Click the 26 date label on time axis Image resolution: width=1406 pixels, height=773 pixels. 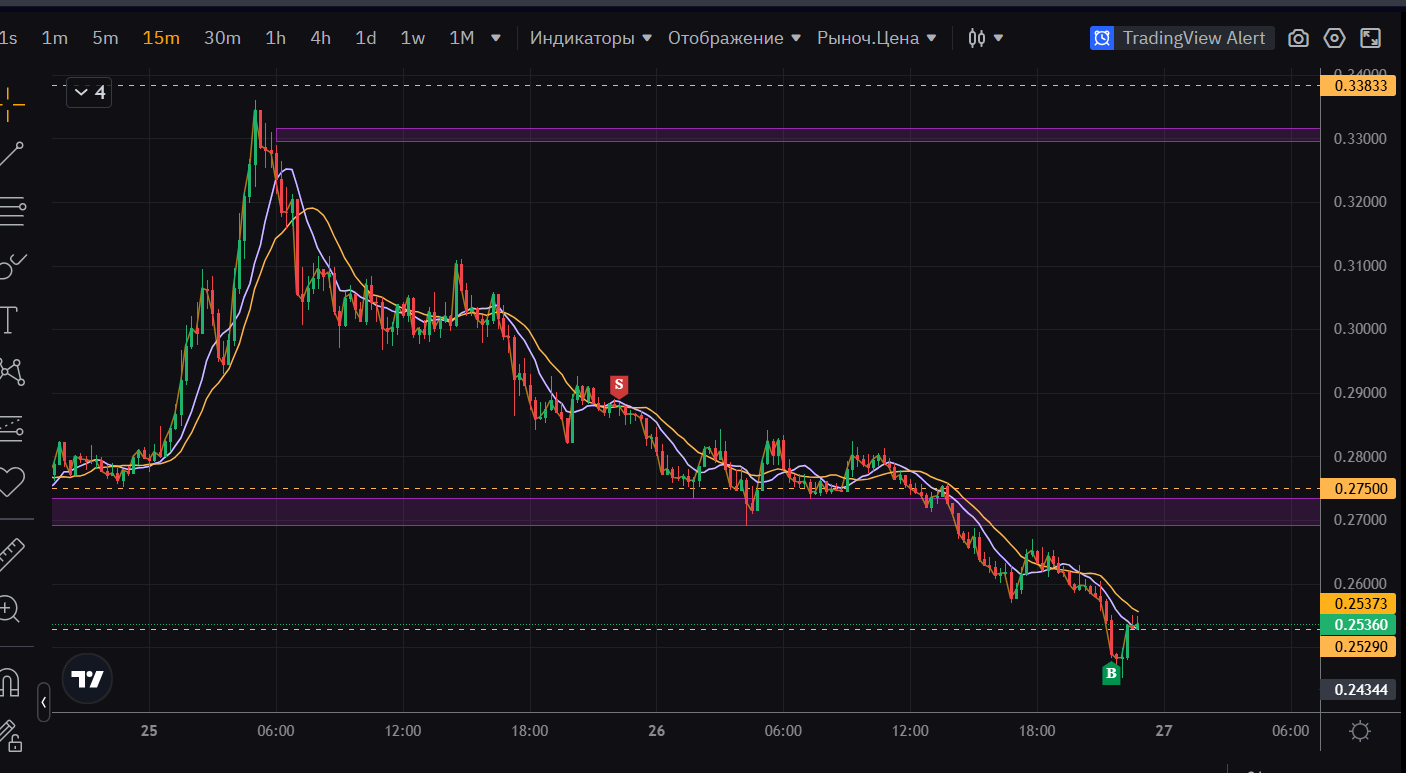pos(656,731)
